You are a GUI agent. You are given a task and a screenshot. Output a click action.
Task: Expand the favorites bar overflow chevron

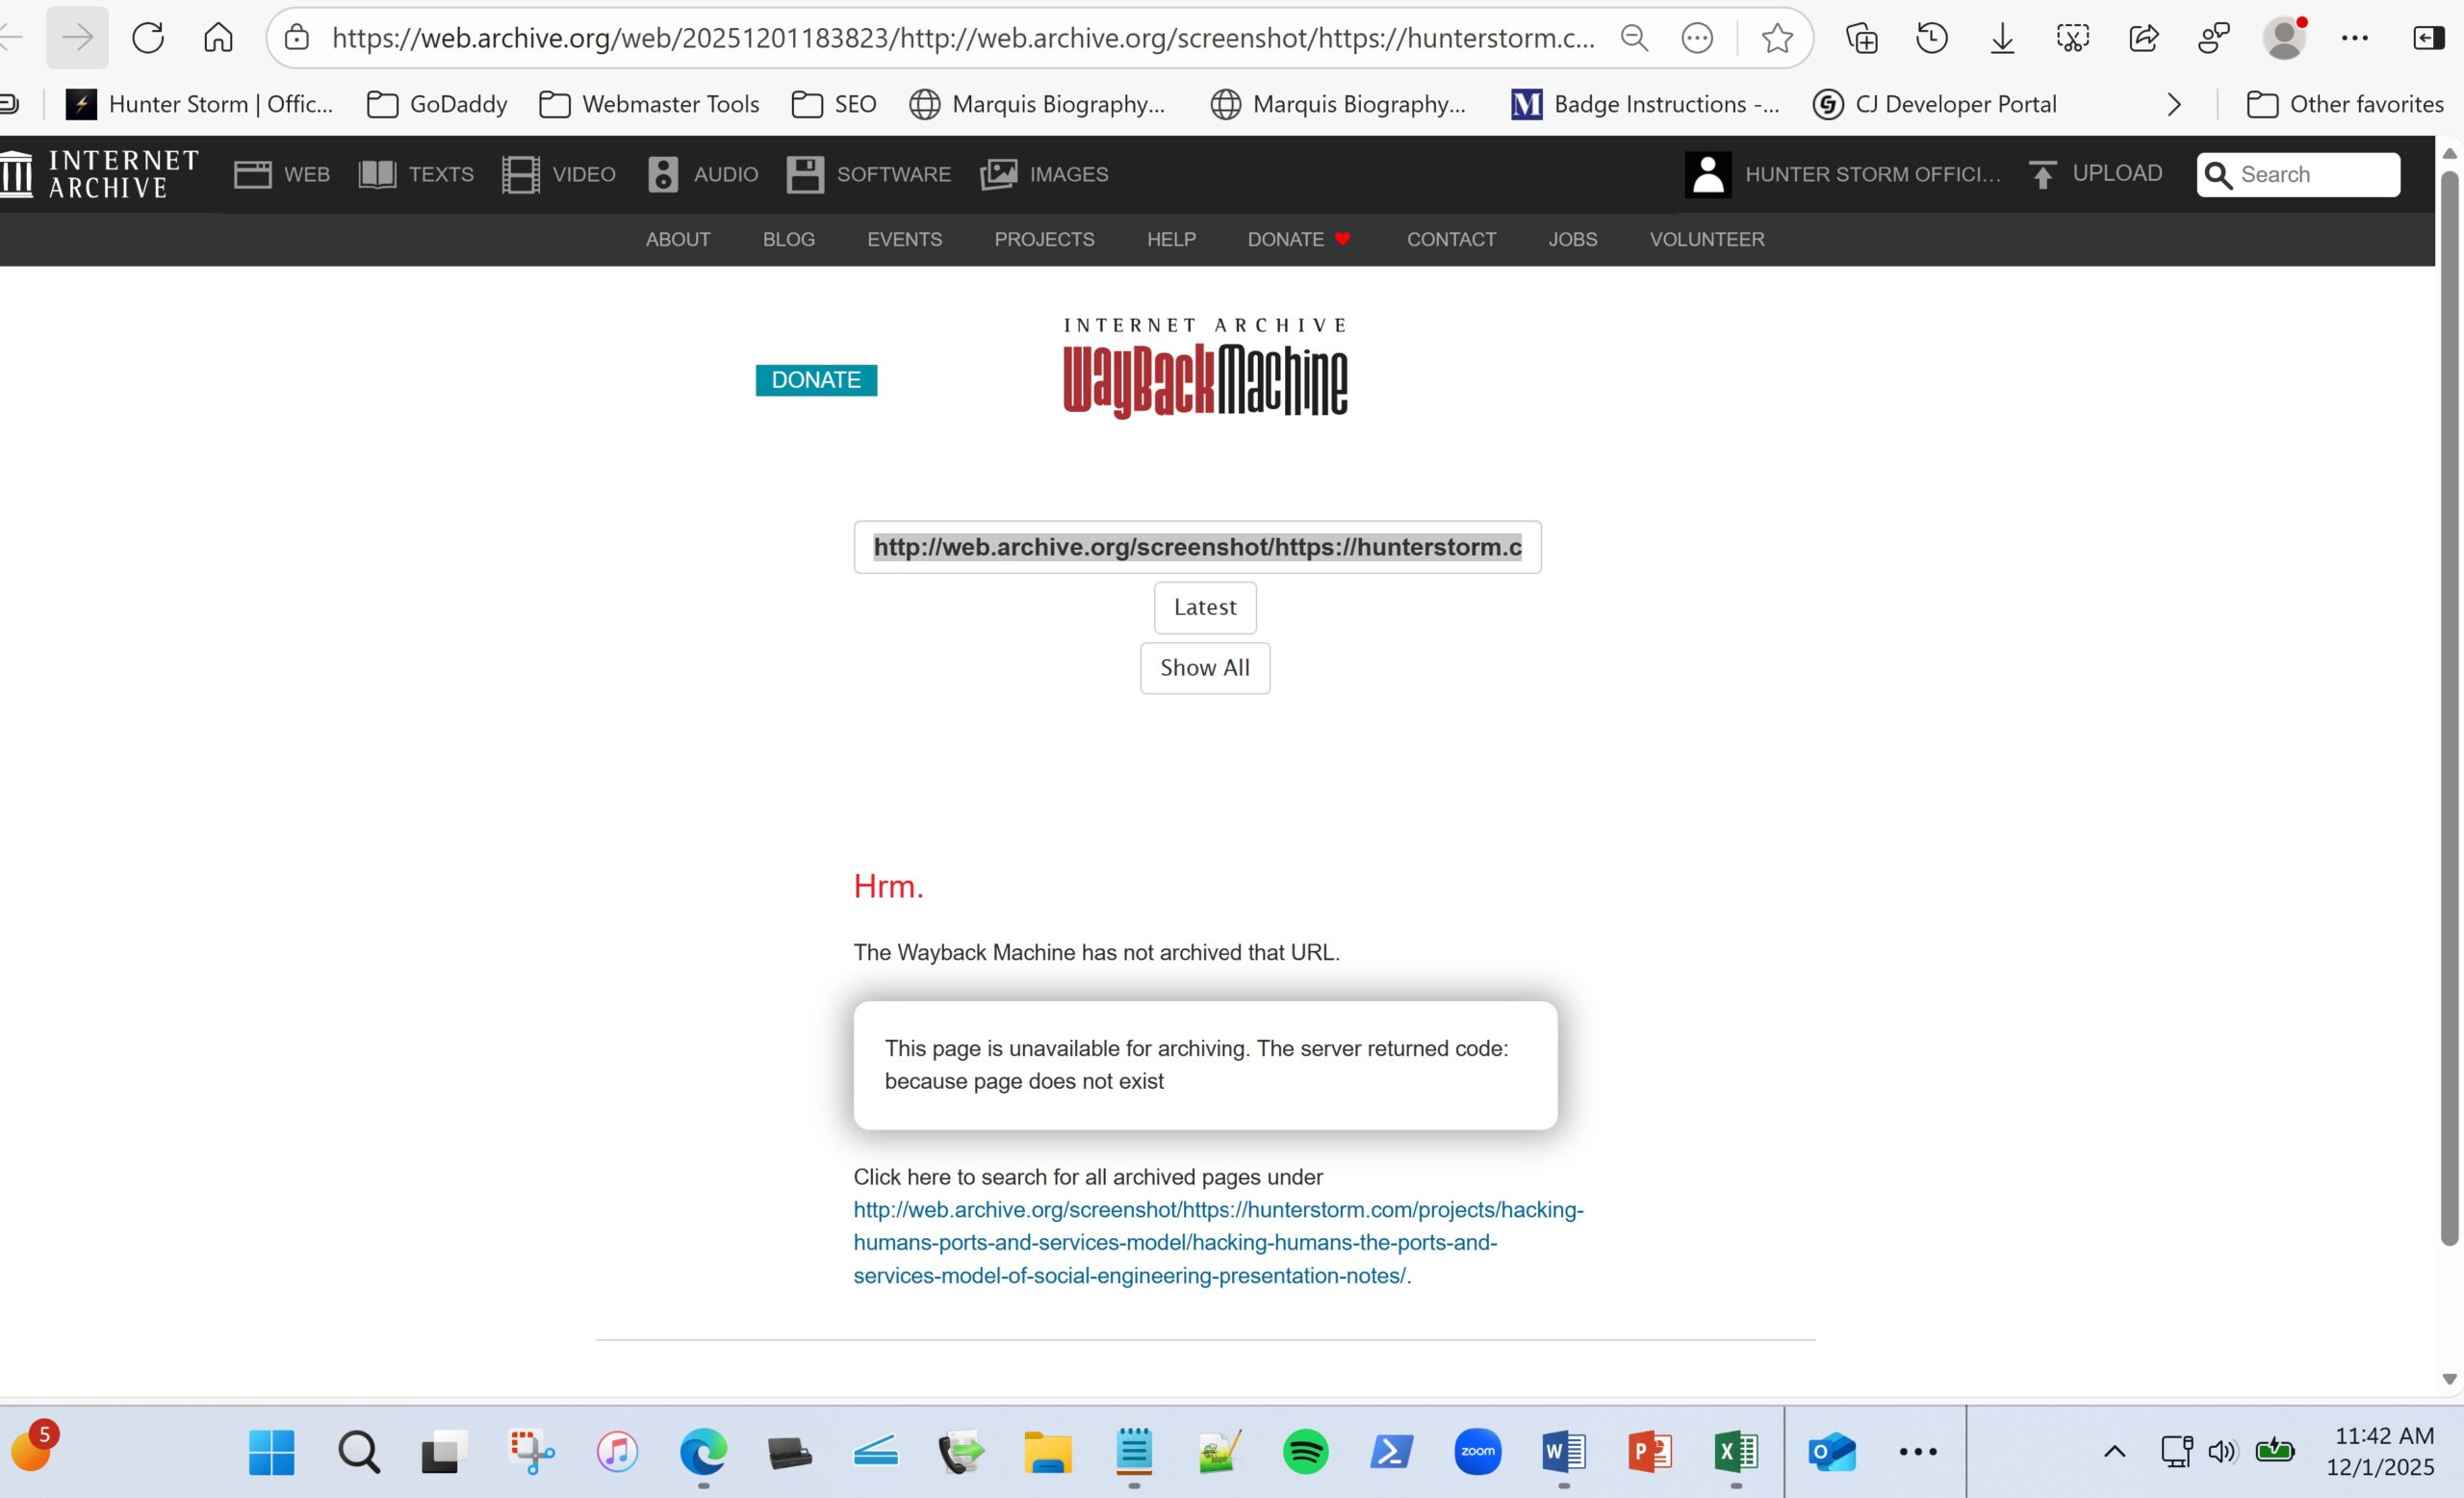pos(2173,104)
